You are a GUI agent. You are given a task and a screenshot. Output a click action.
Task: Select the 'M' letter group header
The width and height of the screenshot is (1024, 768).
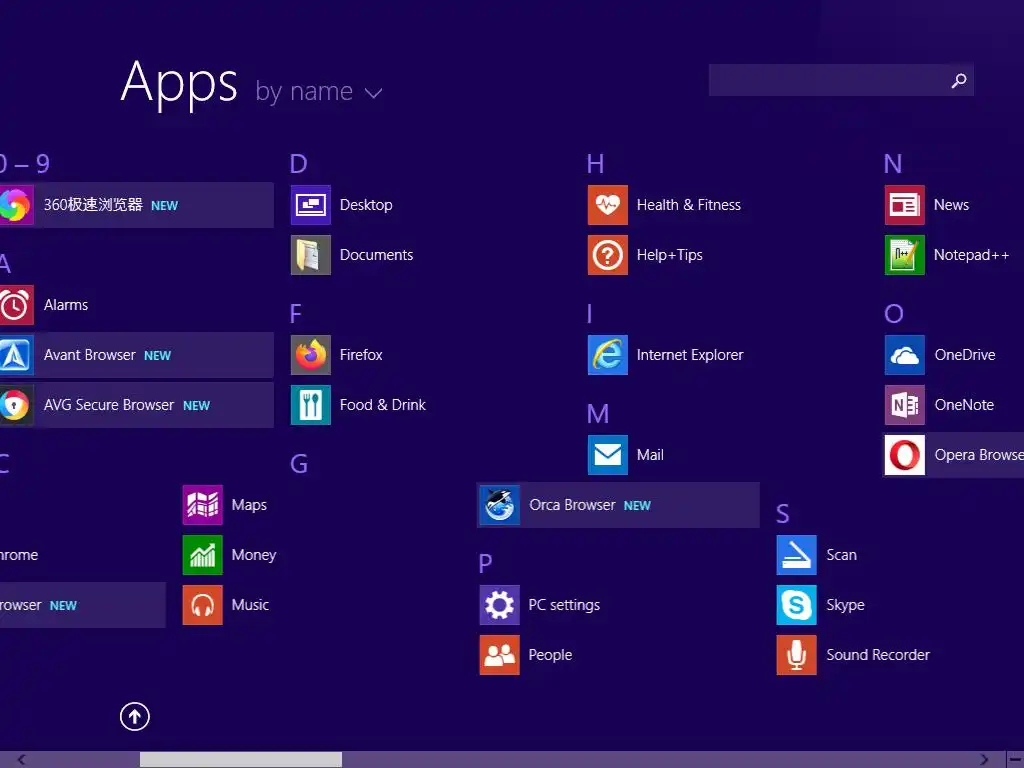click(x=598, y=414)
